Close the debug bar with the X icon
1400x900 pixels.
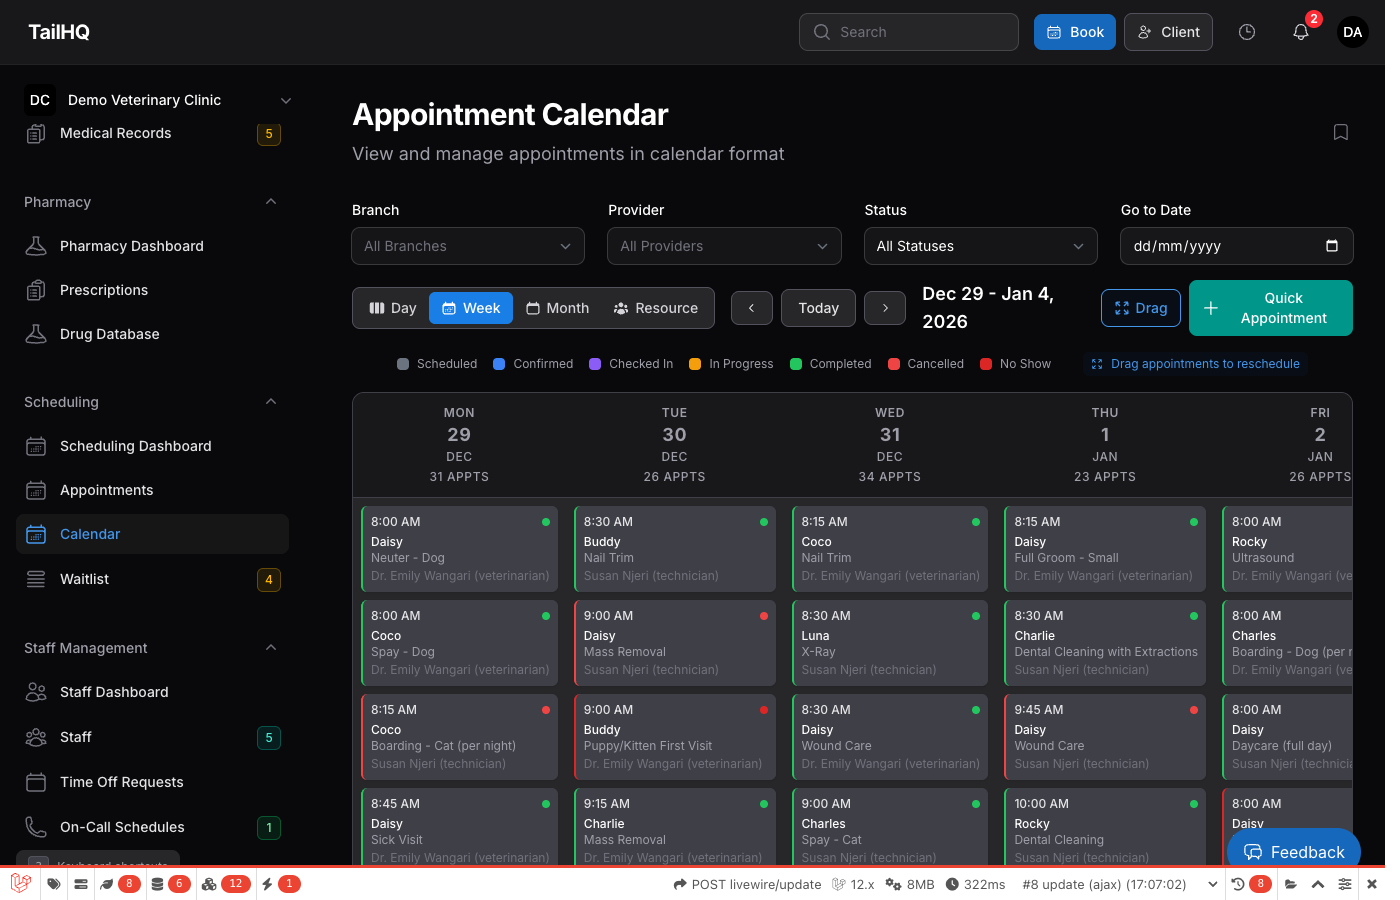1372,884
